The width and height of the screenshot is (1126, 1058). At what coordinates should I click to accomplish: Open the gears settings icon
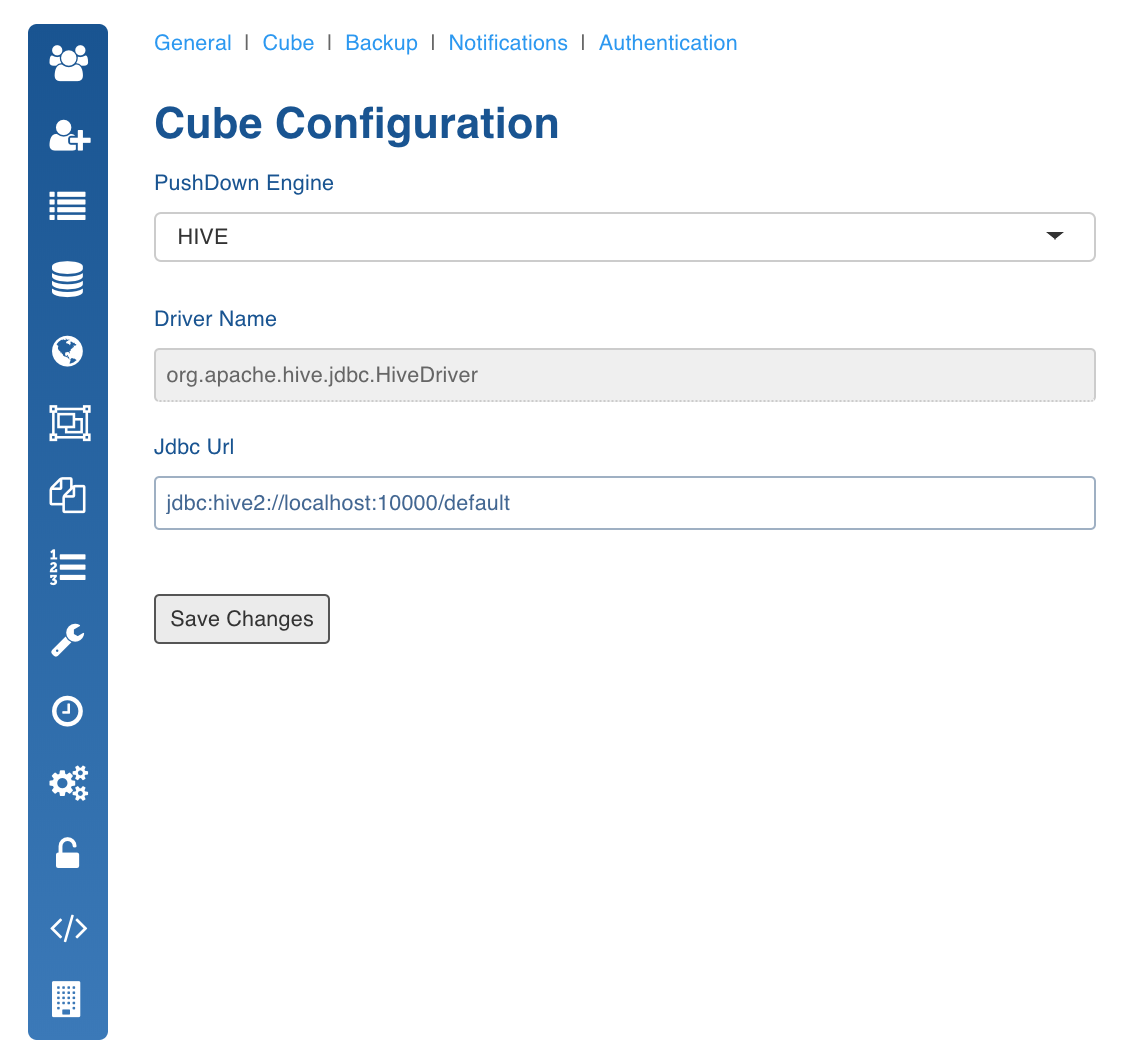point(68,783)
